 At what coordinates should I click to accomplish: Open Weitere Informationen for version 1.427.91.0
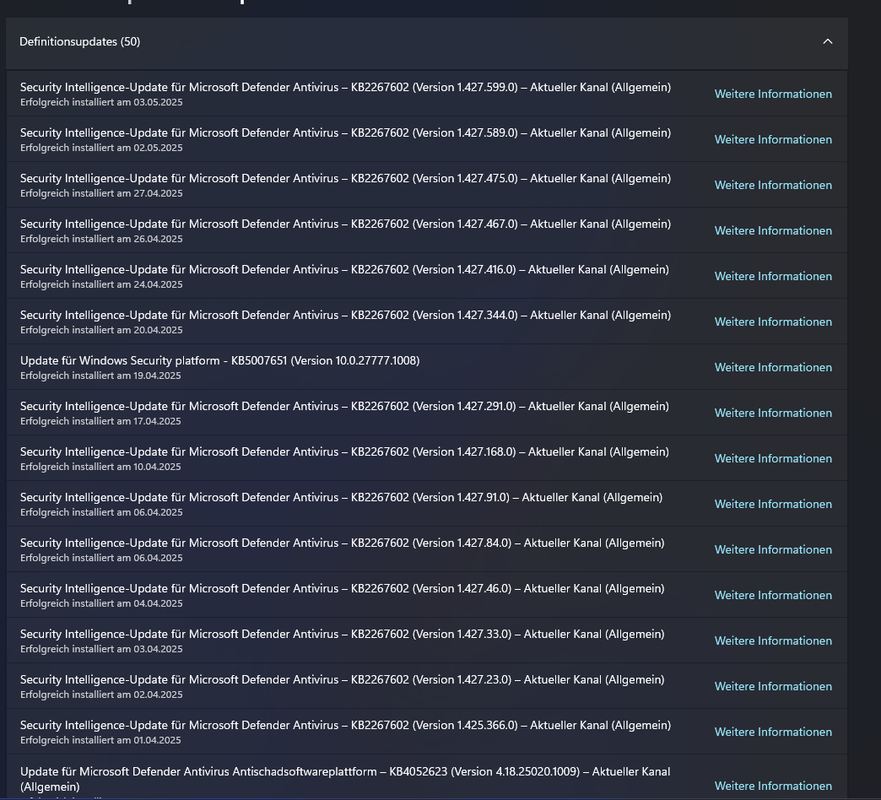(x=773, y=504)
